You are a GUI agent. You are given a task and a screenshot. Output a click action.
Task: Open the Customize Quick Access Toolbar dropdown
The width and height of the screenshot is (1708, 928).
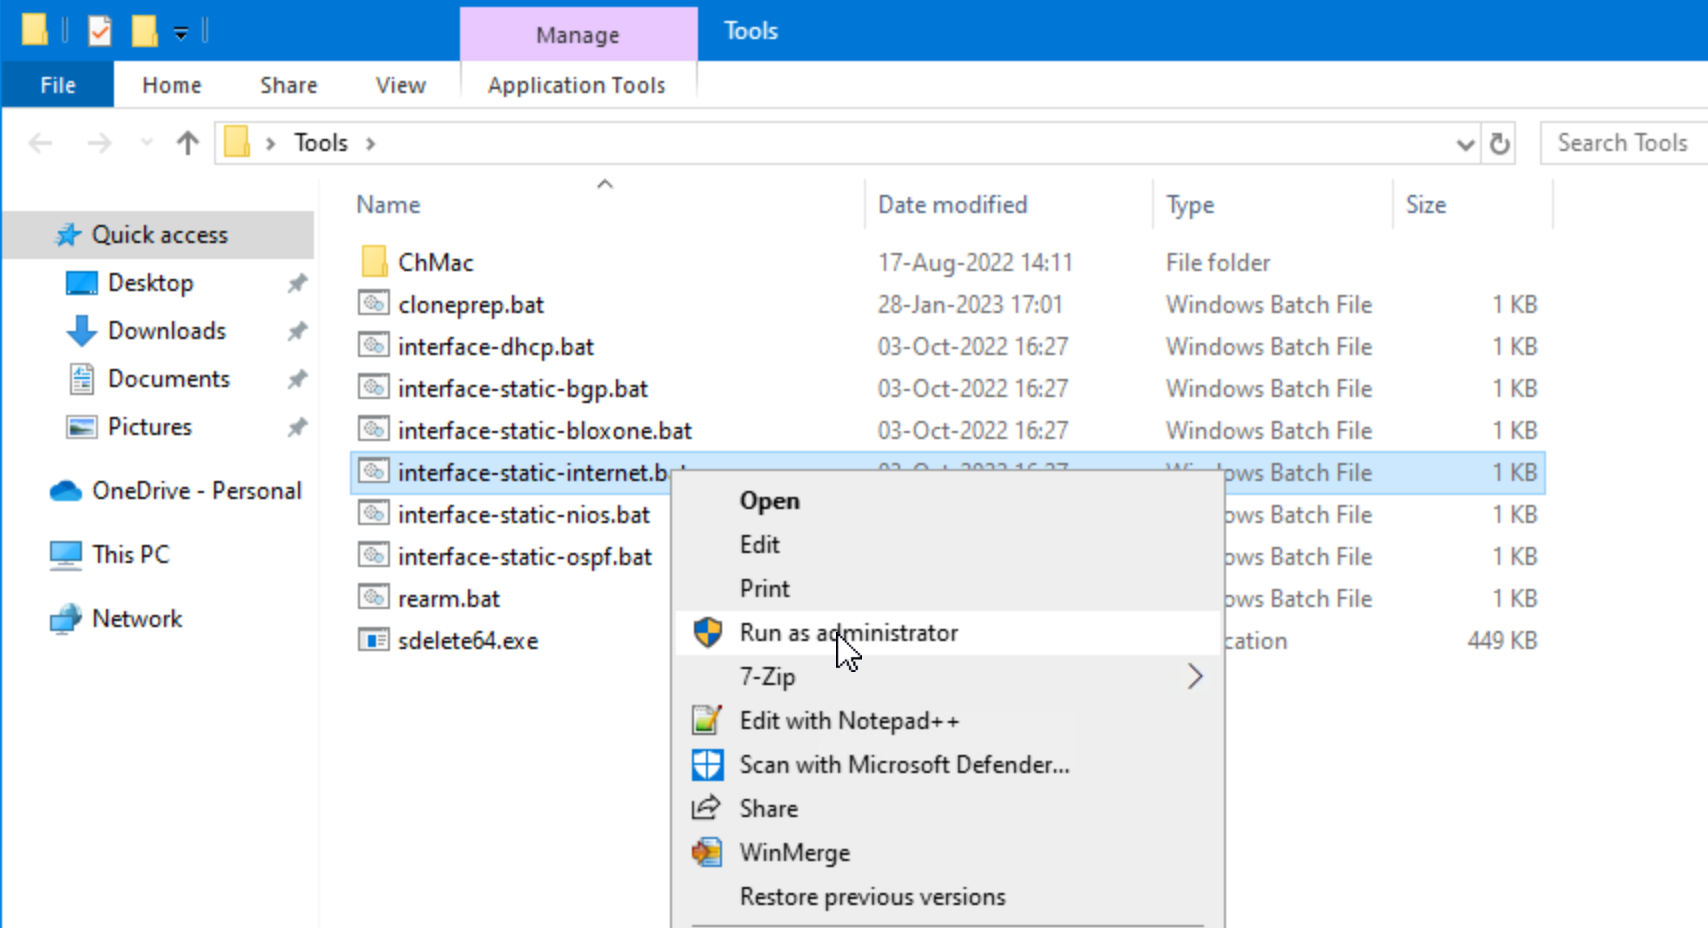click(x=181, y=33)
